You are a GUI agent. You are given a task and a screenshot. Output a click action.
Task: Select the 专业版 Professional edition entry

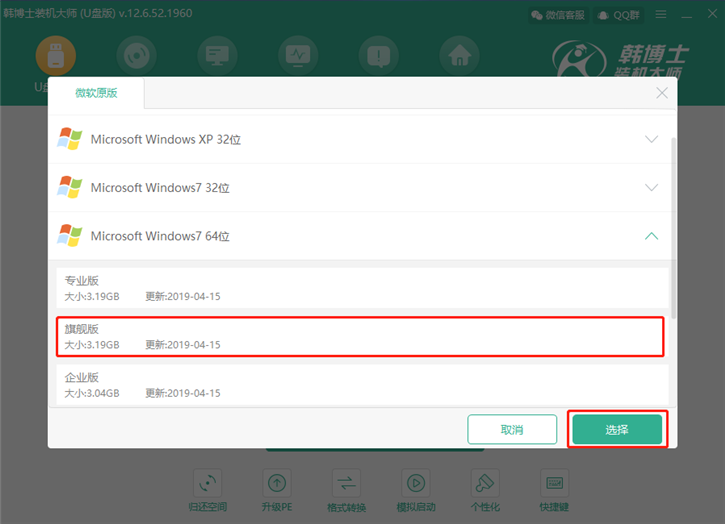(360, 288)
